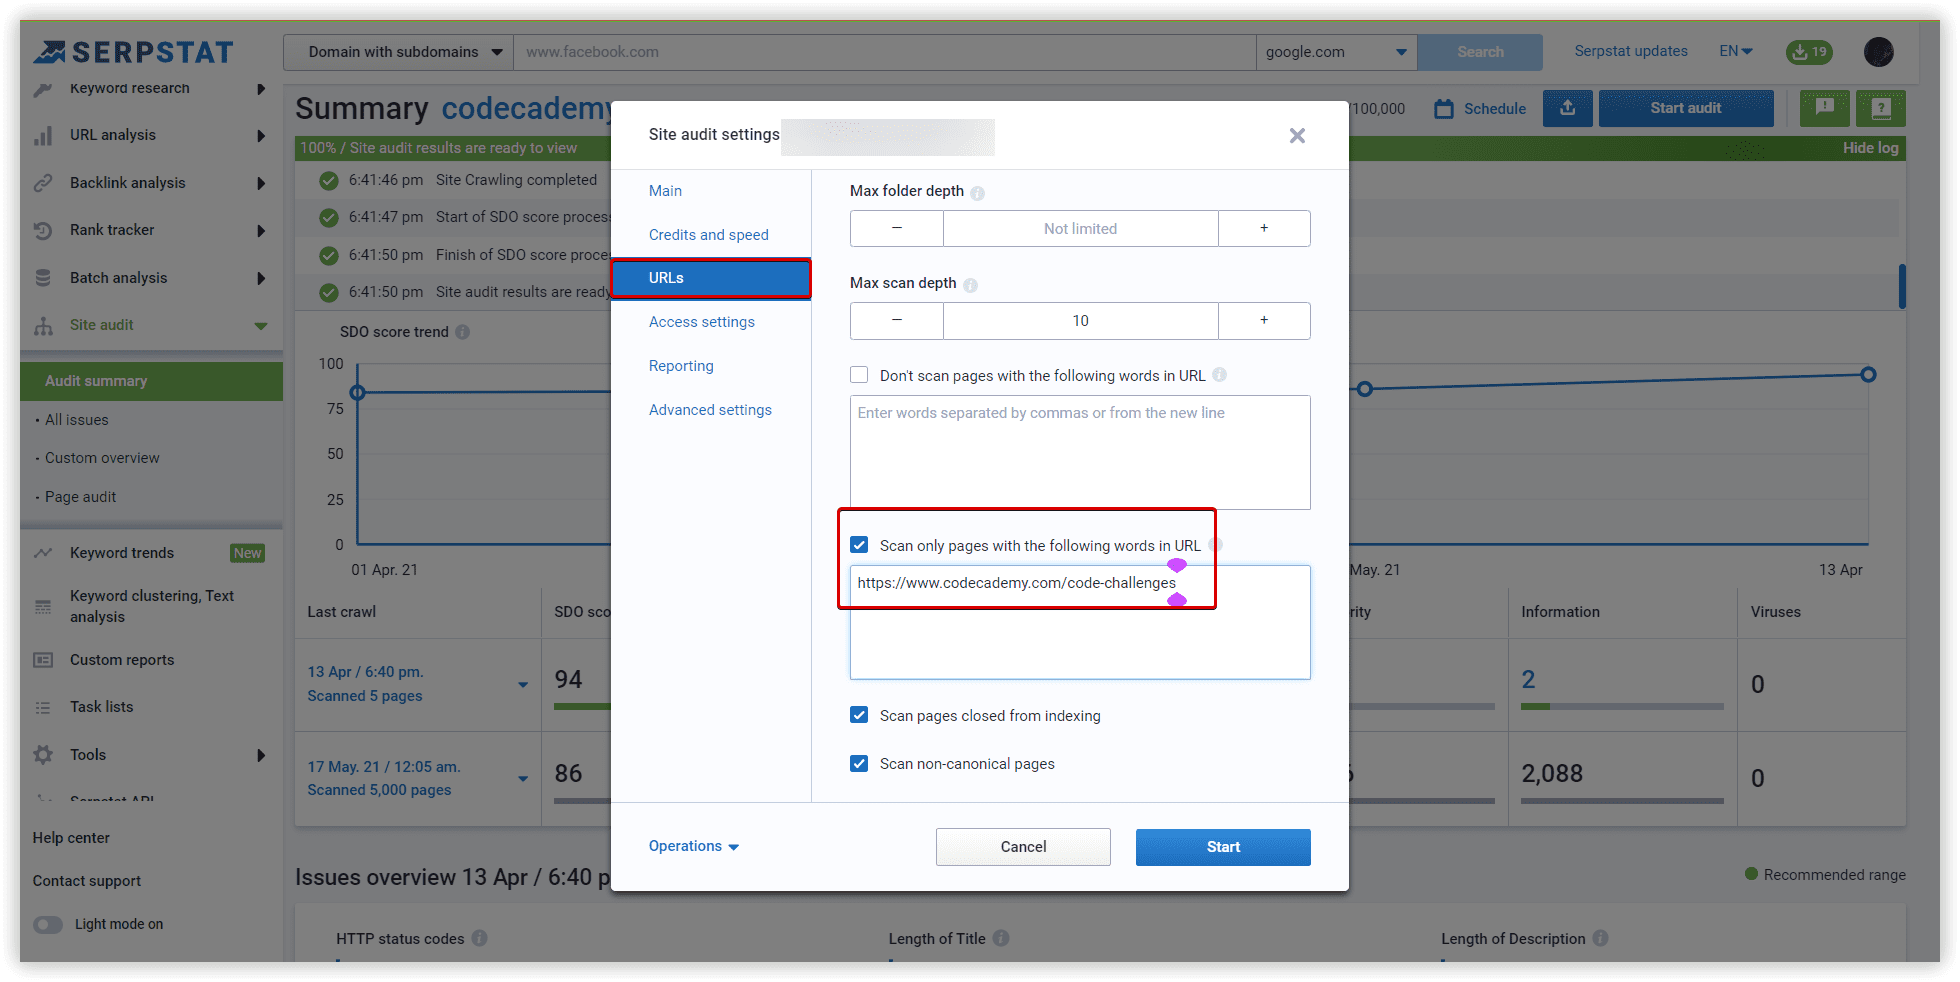Click the Don't scan words textarea

point(1080,452)
